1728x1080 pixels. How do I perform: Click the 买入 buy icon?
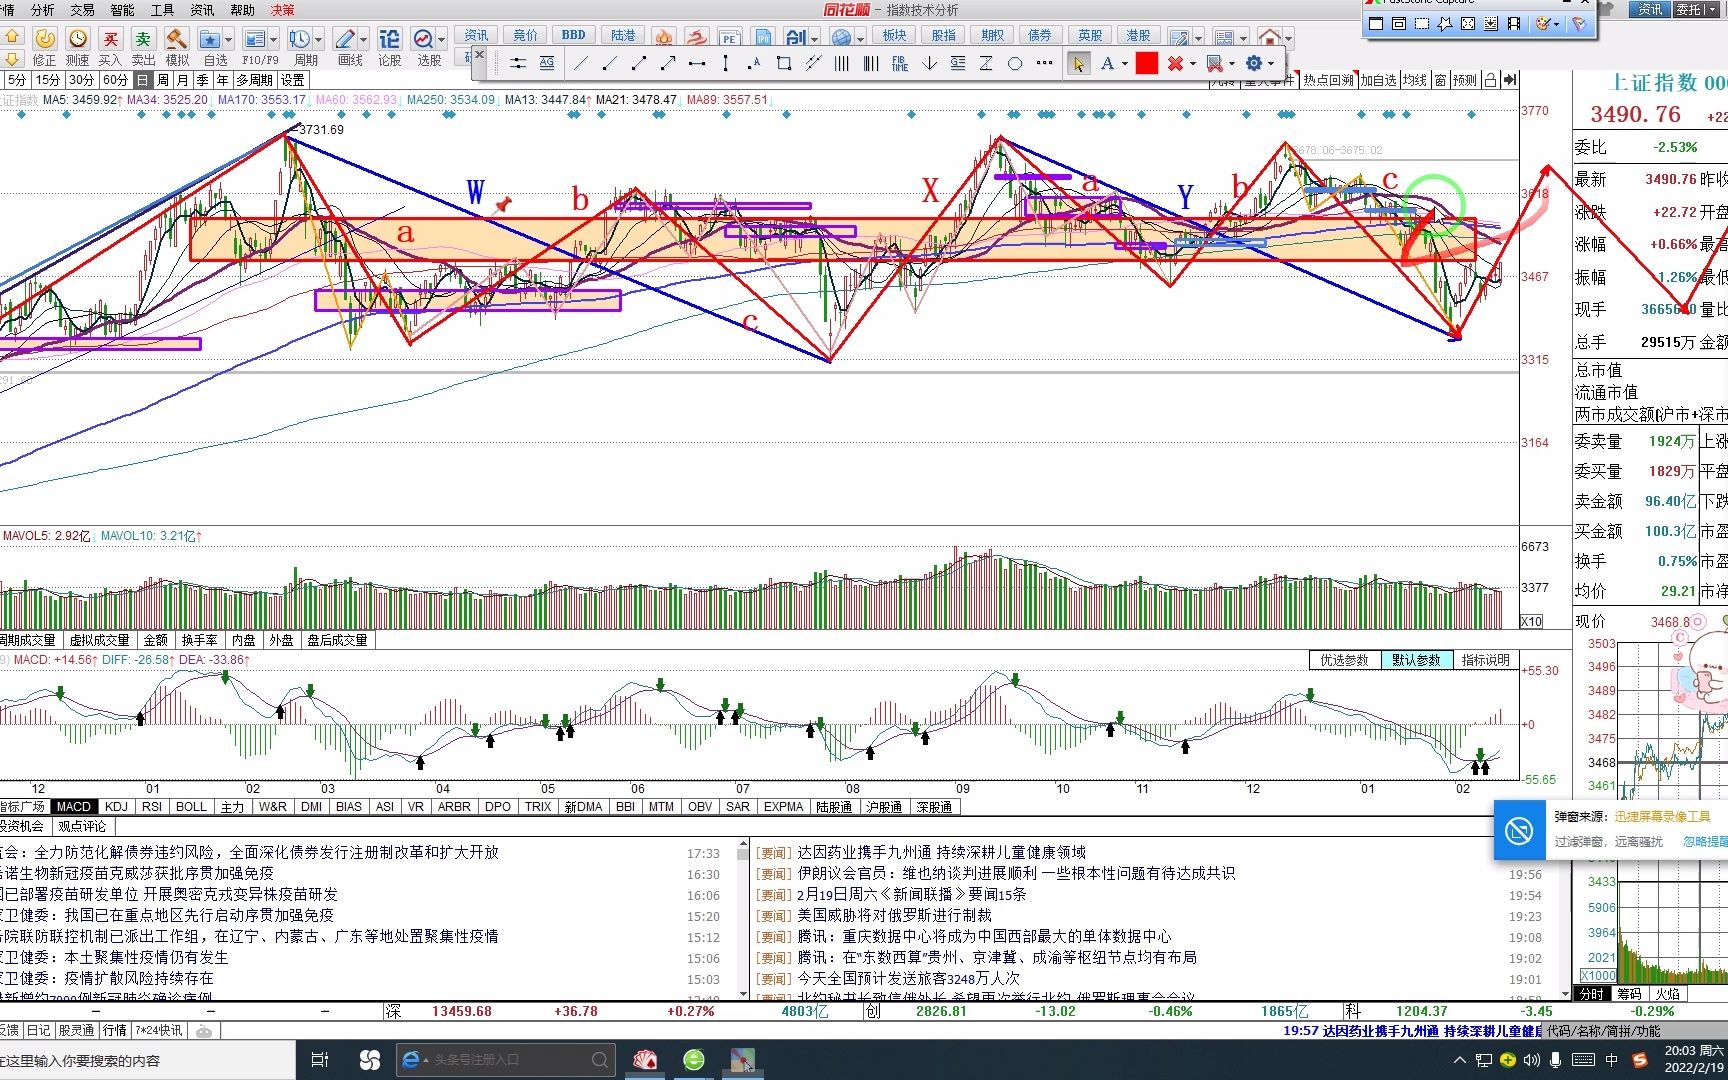(x=111, y=39)
